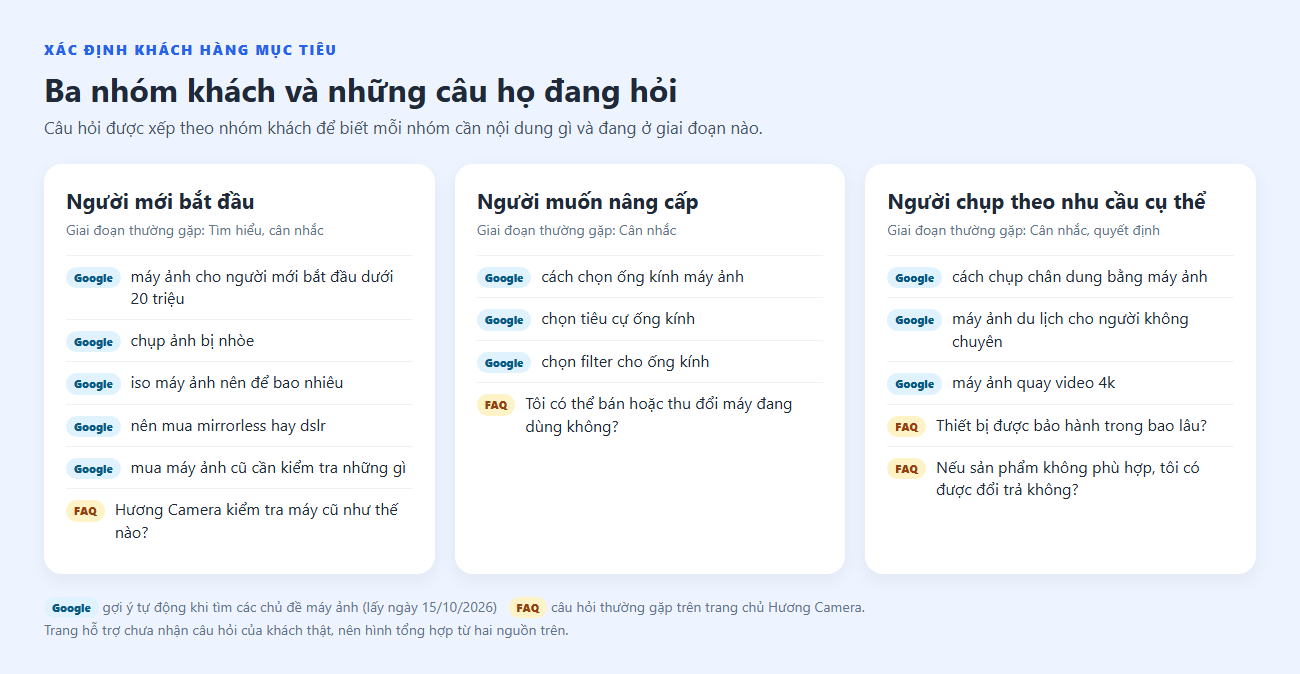Click the Google badge beside "máy ảnh quay video 4k"
The width and height of the screenshot is (1300, 674).
click(x=914, y=384)
